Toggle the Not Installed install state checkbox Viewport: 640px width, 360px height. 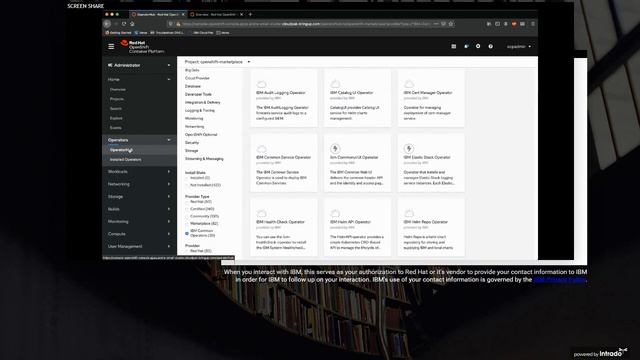tap(187, 185)
